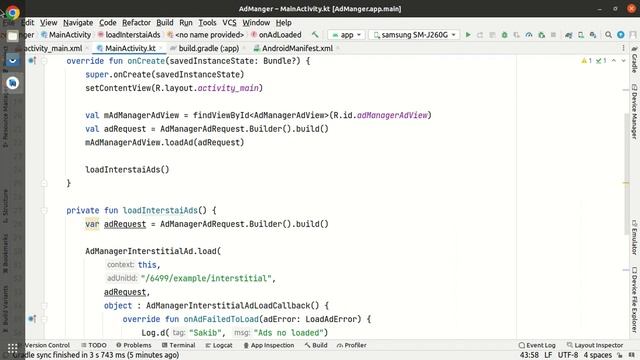
Task: Open the App Inspection tool window
Action: (x=269, y=345)
